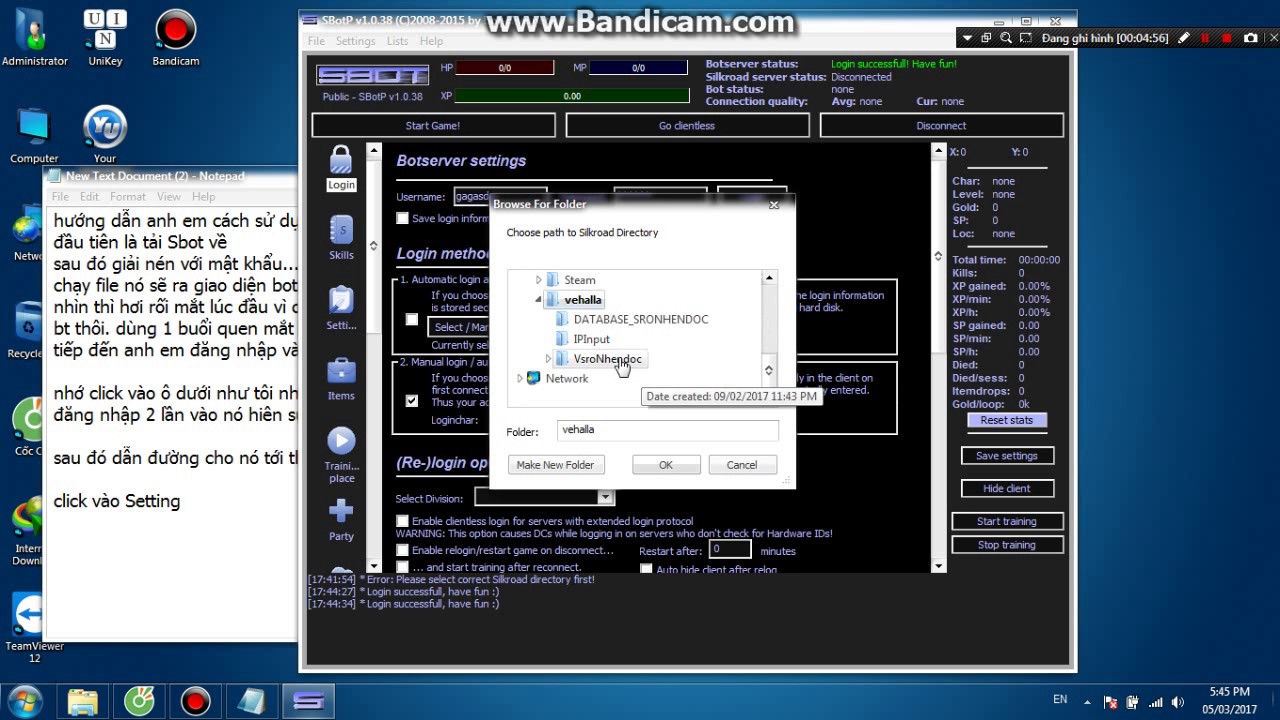Open File Explorer from the taskbar
The height and width of the screenshot is (720, 1280).
point(83,700)
